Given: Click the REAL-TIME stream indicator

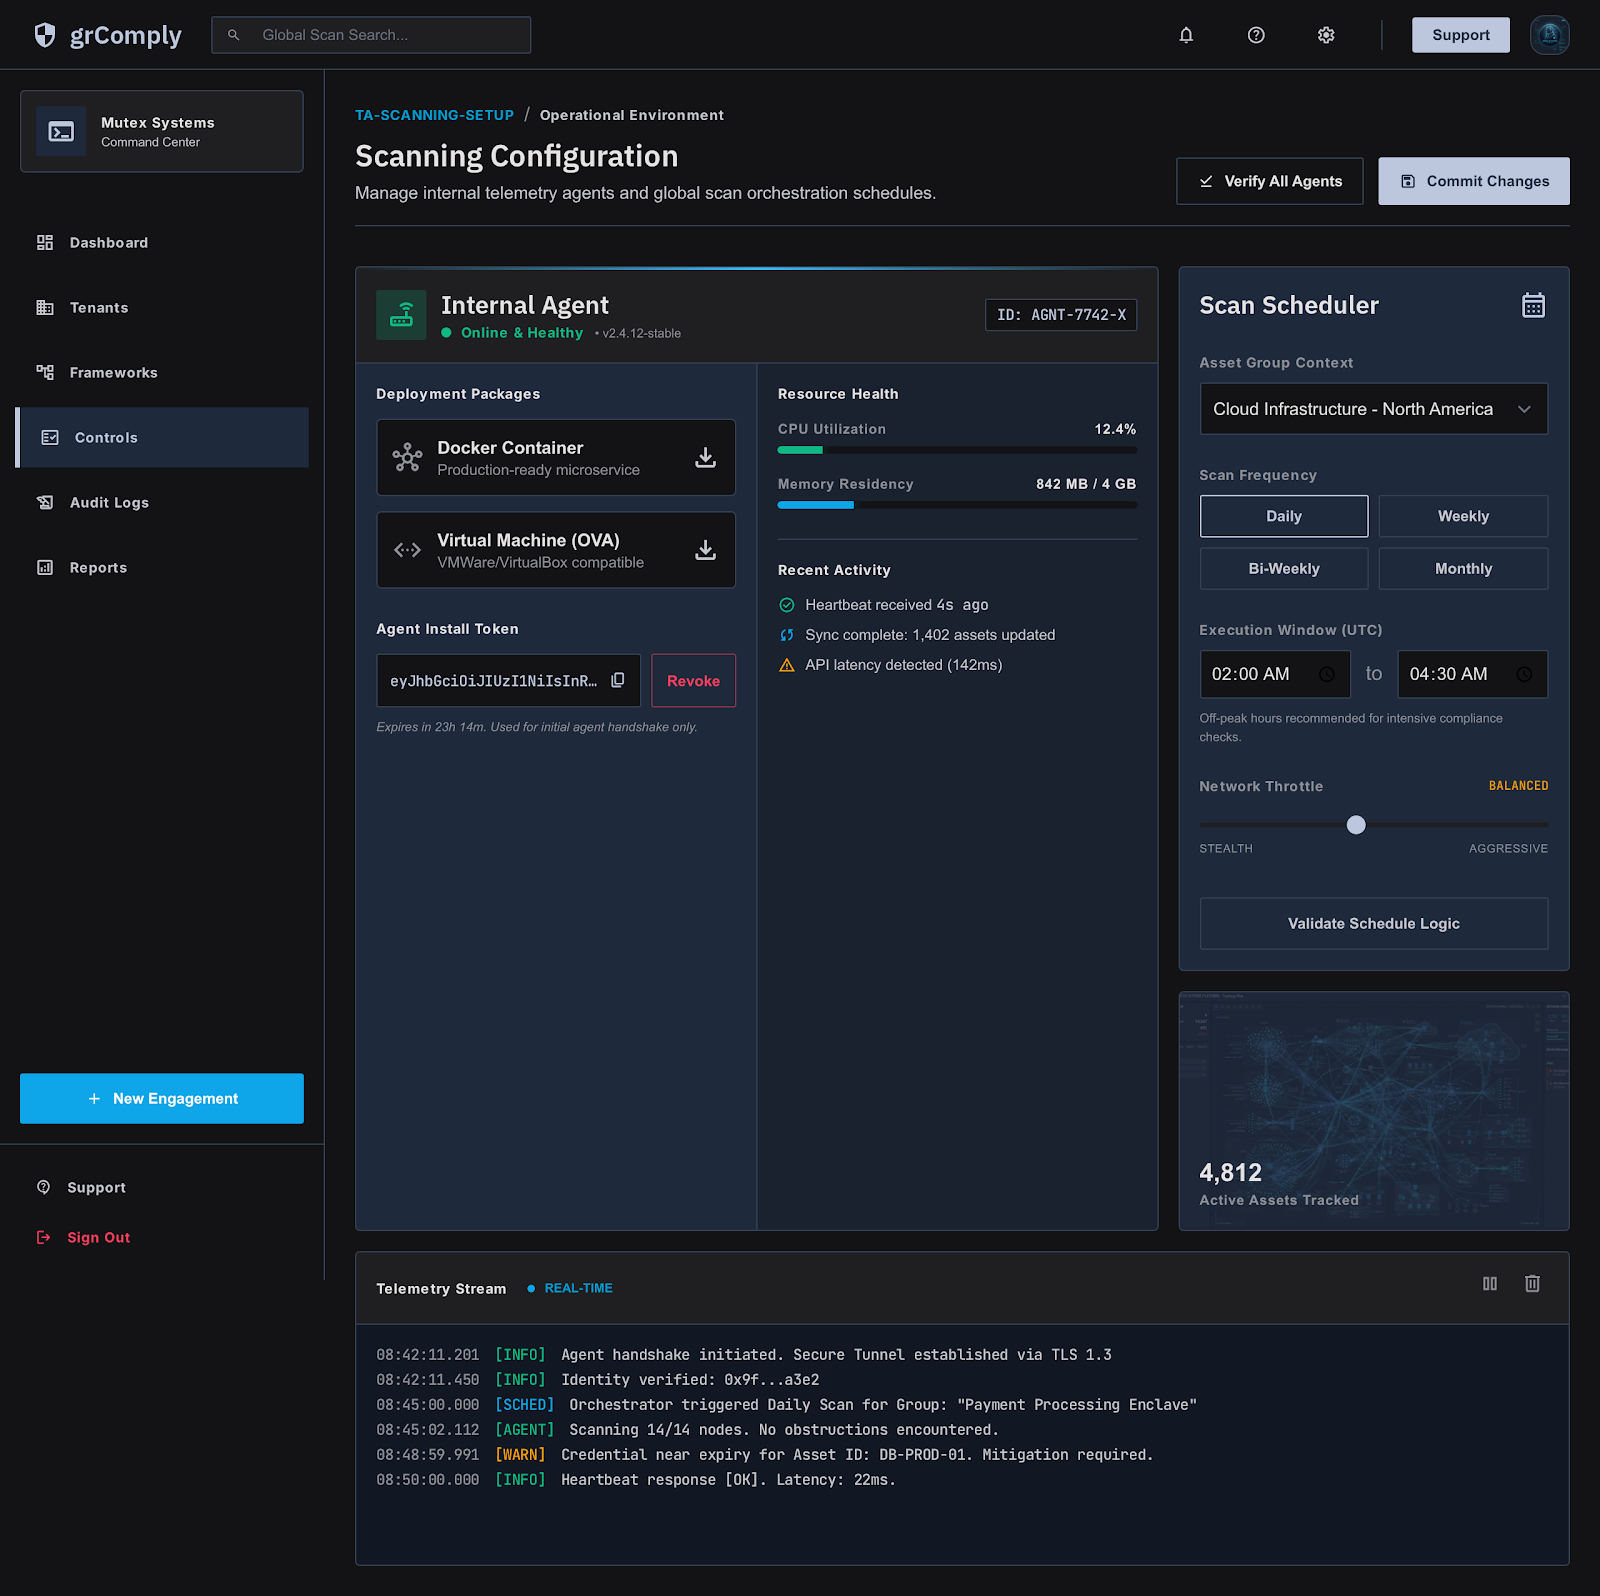Looking at the screenshot, I should coord(570,1288).
